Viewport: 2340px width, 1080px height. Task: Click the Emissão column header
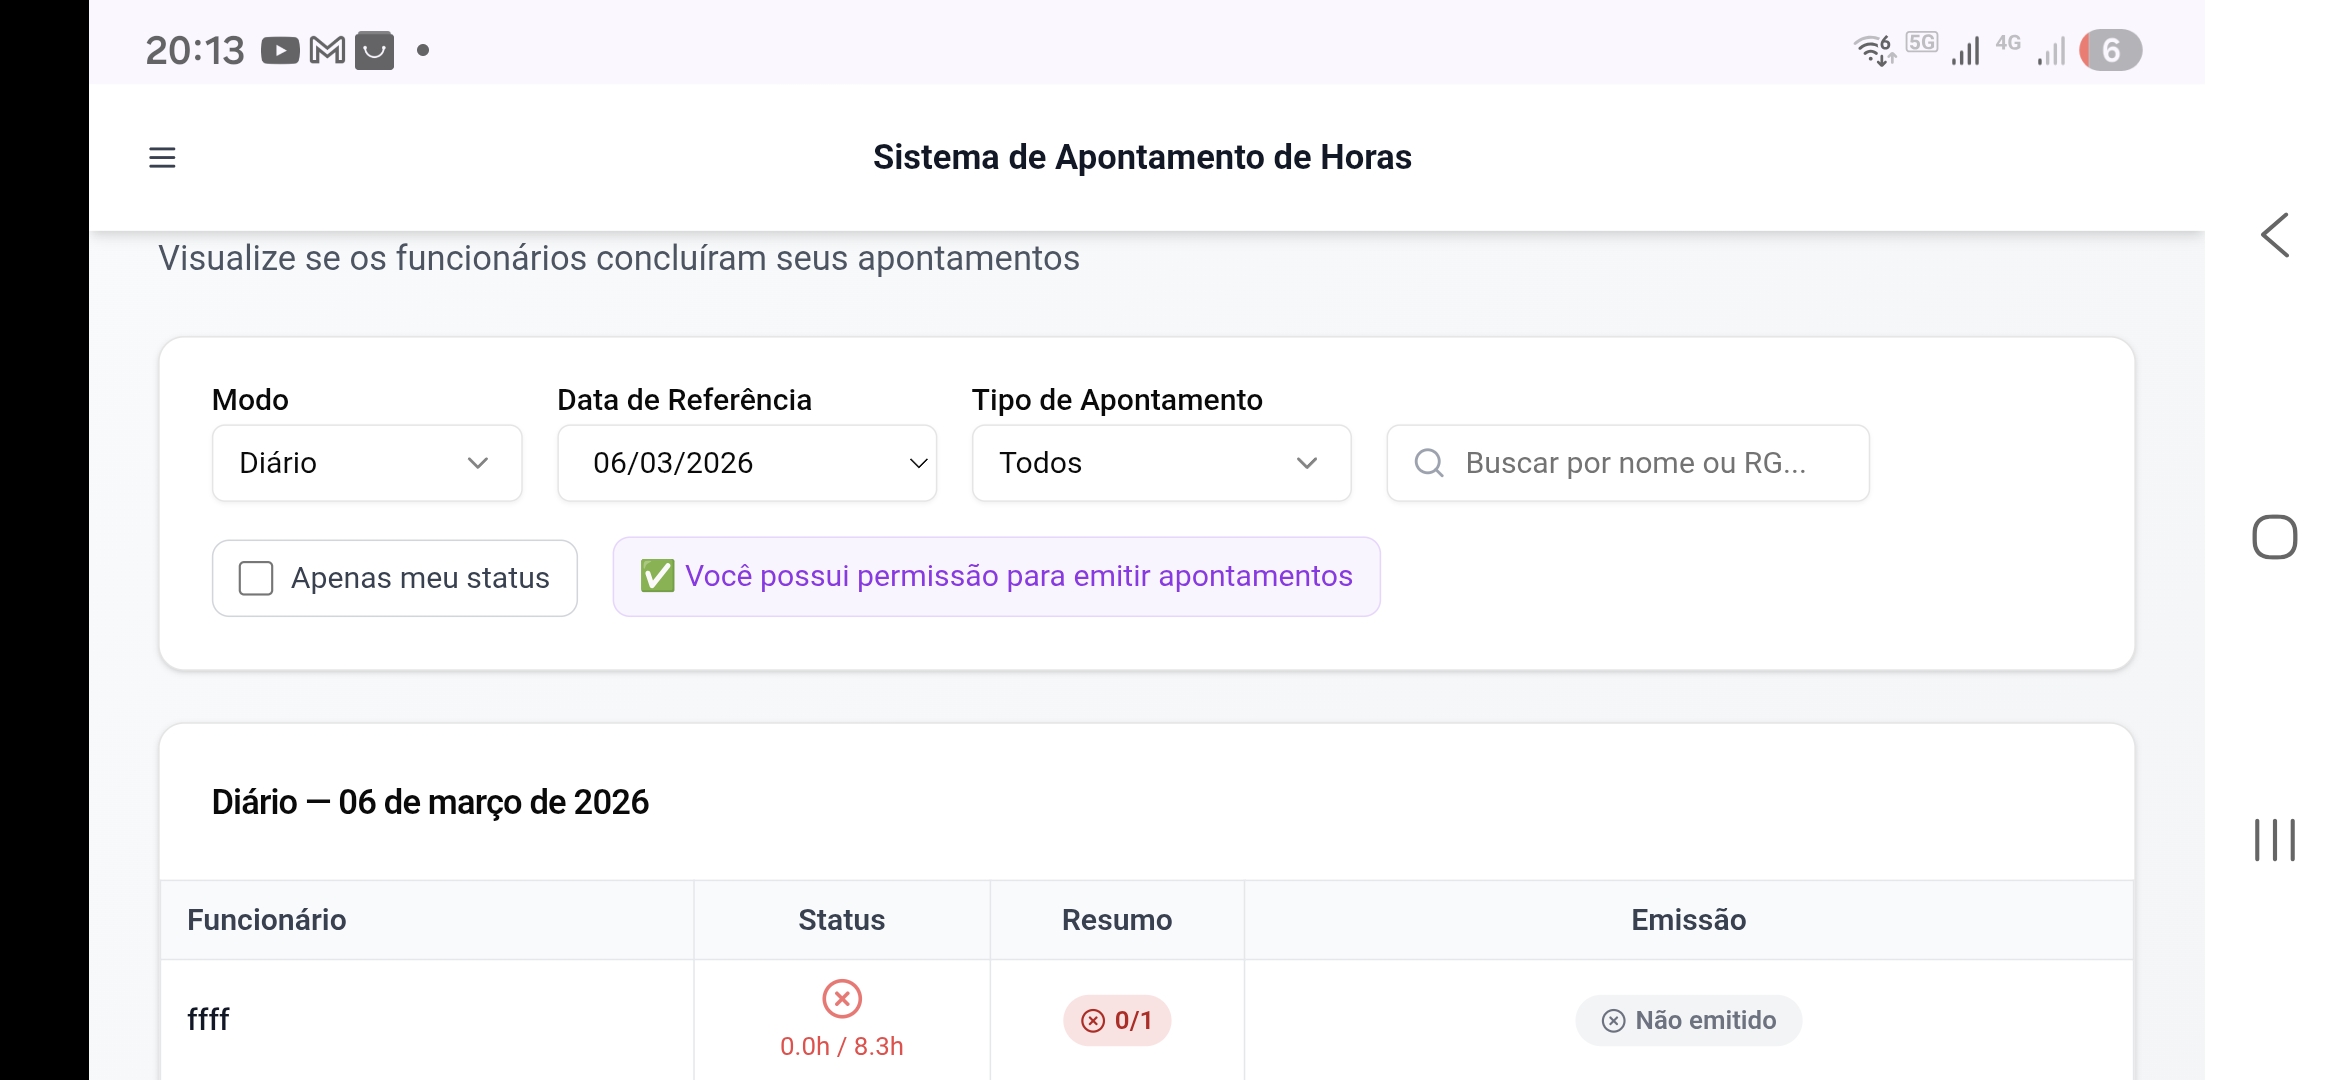(x=1689, y=920)
